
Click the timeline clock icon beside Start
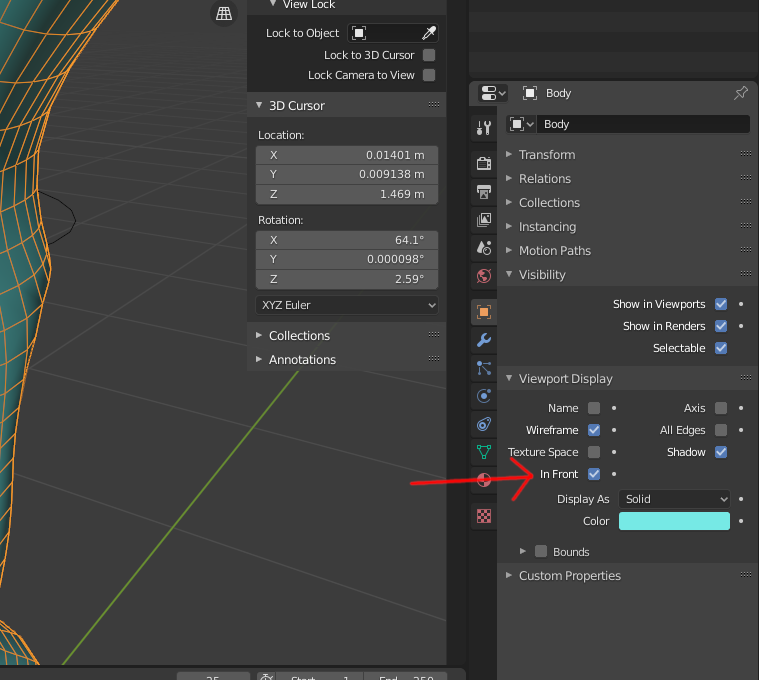pyautogui.click(x=266, y=677)
